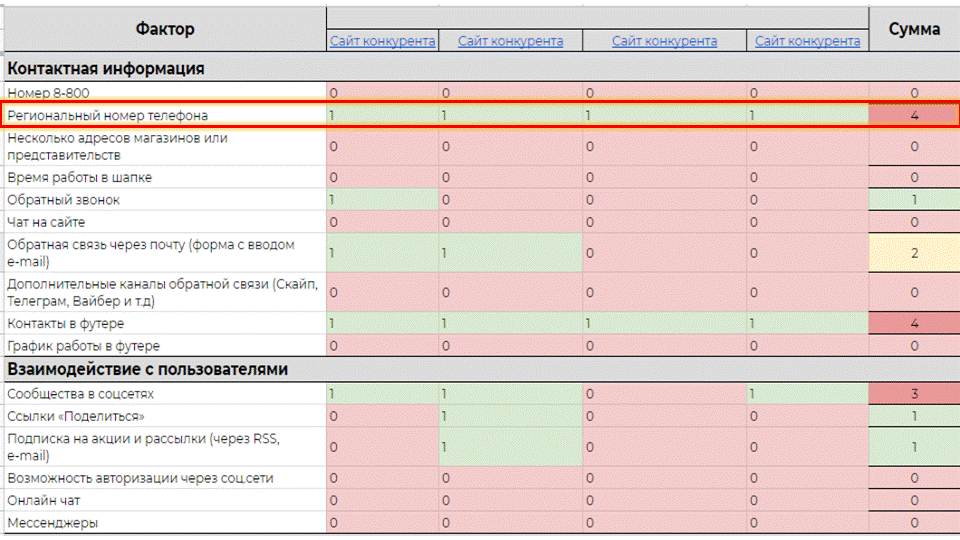
Task: Select the Сумма column header
Action: click(x=914, y=29)
